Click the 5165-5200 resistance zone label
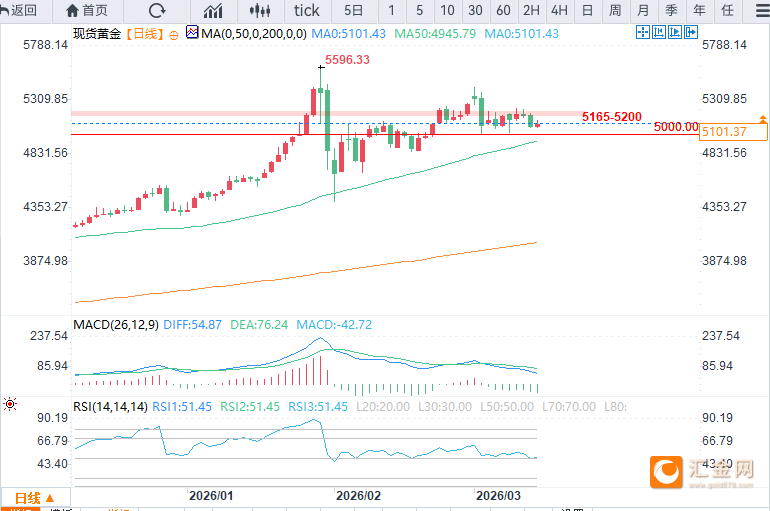770x511 pixels. [x=612, y=117]
